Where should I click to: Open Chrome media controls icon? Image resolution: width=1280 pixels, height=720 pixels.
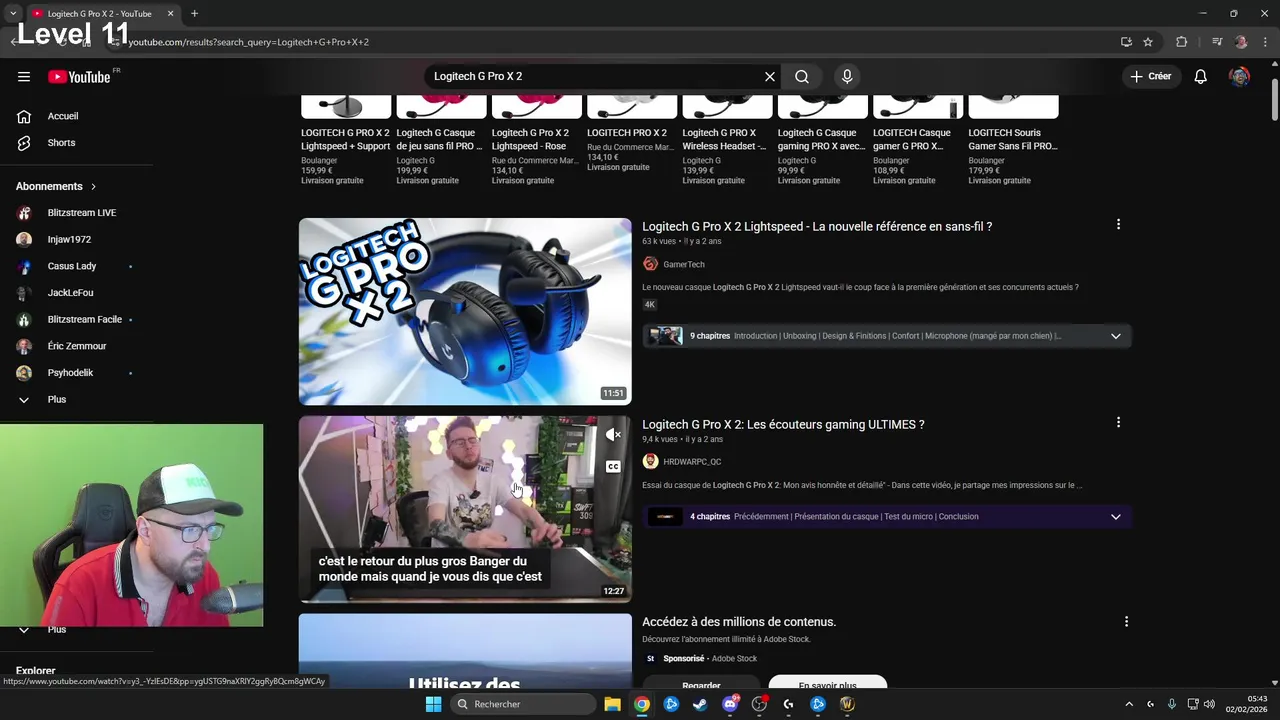click(1217, 42)
